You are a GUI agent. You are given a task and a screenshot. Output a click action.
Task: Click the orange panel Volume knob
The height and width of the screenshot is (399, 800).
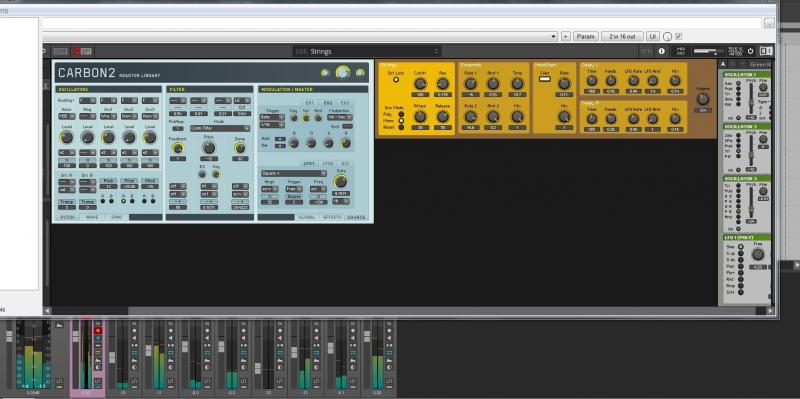[x=703, y=99]
